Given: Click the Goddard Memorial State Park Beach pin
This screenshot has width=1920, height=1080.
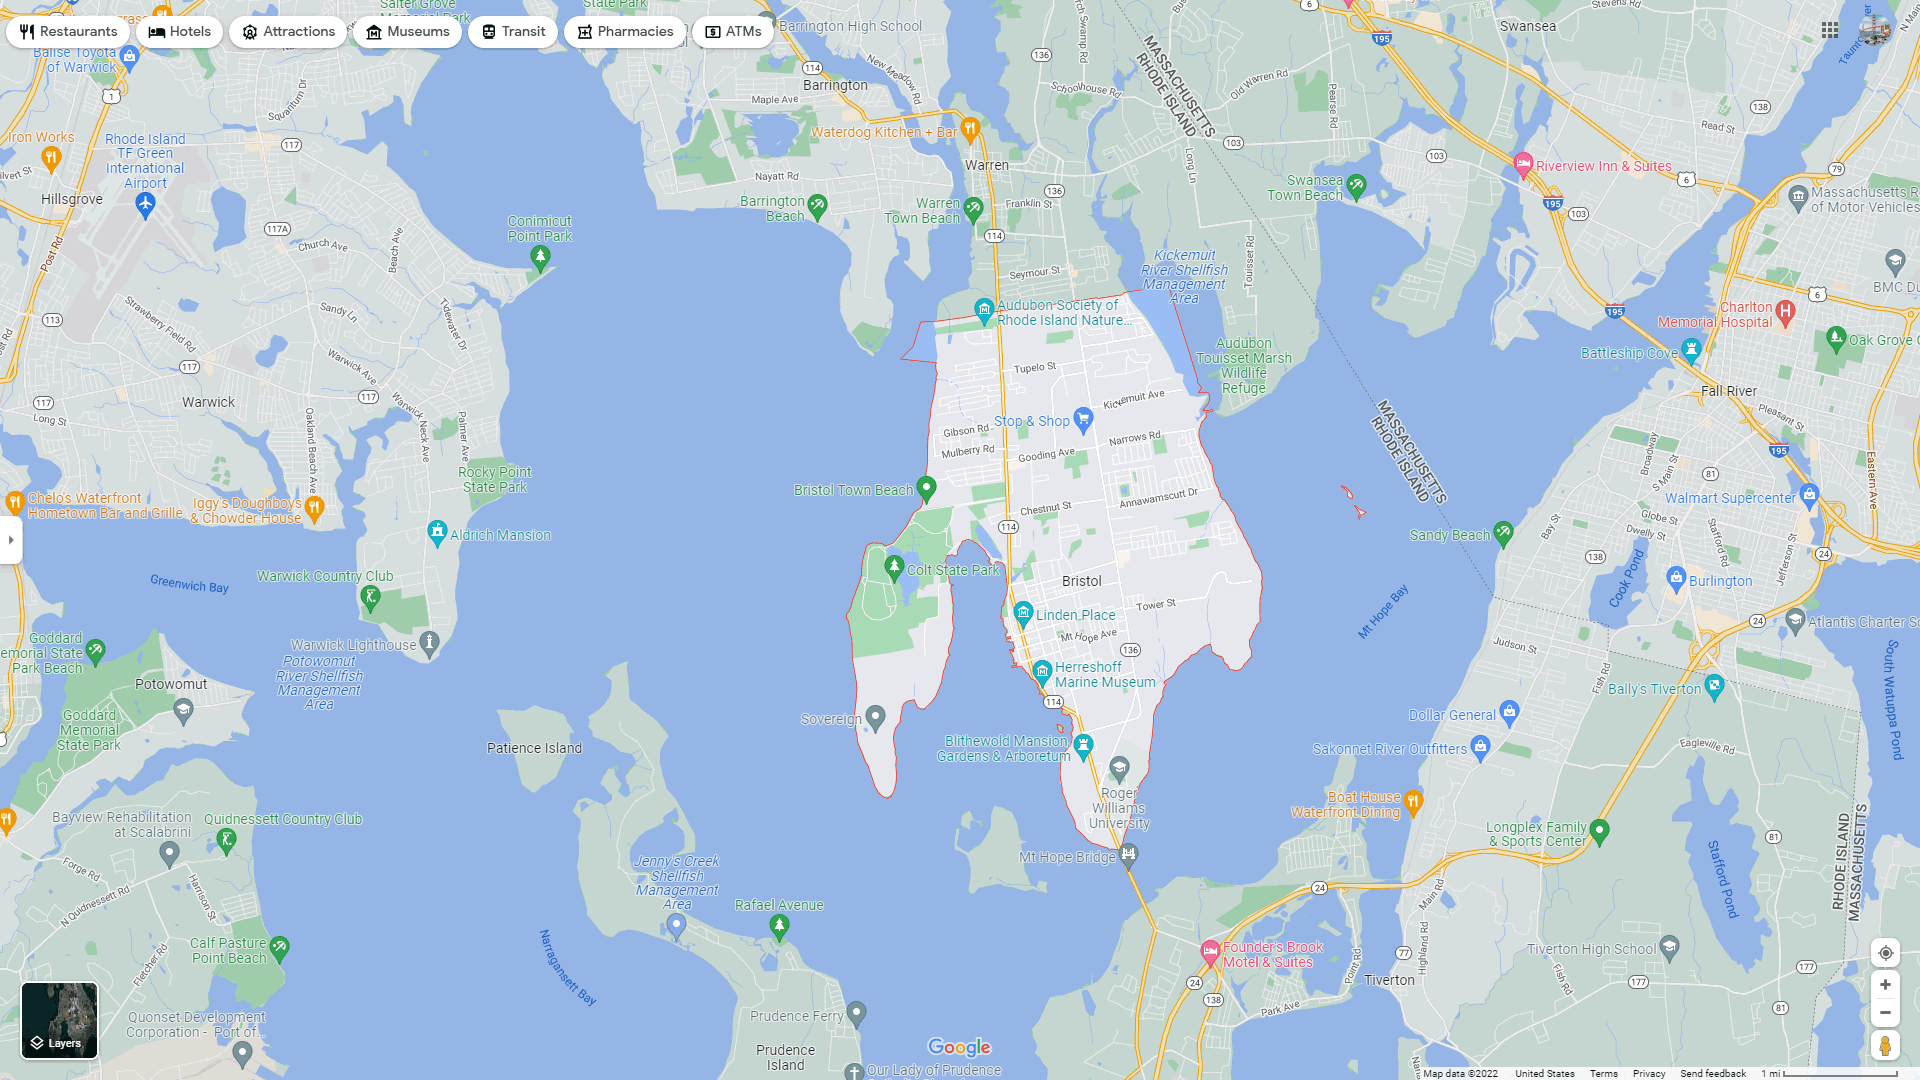Looking at the screenshot, I should (x=95, y=652).
